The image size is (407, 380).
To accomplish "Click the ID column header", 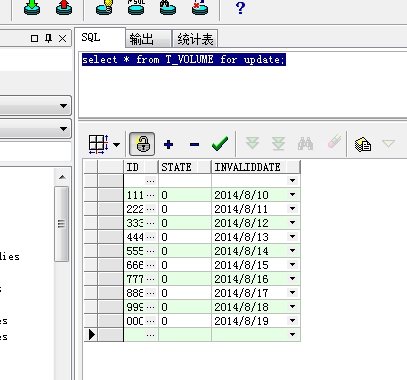I will [x=141, y=167].
